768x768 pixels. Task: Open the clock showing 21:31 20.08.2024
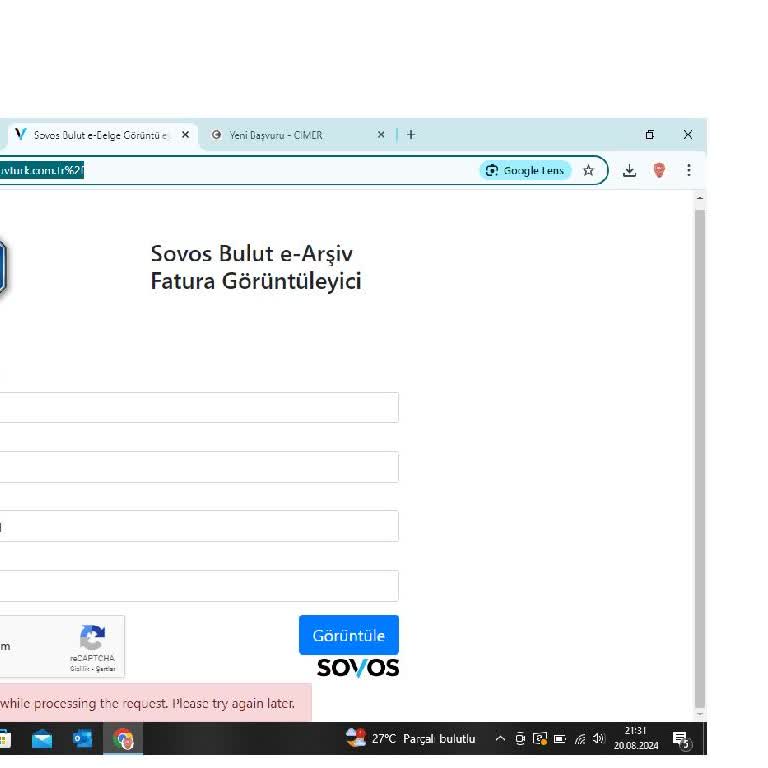point(636,738)
